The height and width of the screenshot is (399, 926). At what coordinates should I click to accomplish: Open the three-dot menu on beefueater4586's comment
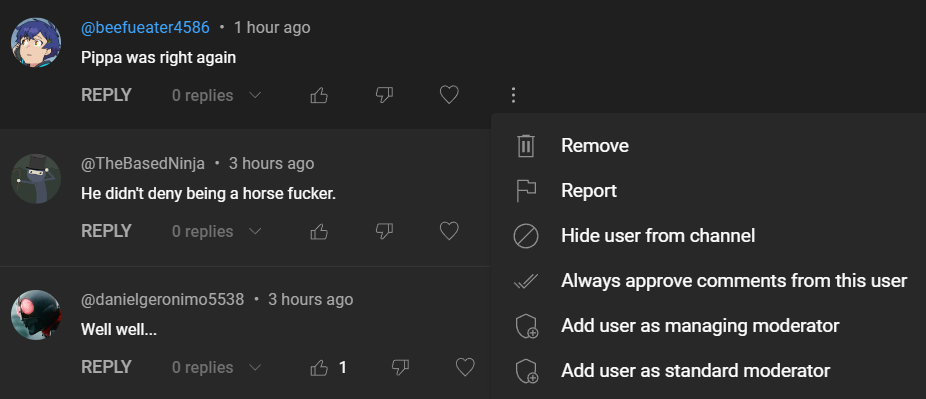[513, 95]
